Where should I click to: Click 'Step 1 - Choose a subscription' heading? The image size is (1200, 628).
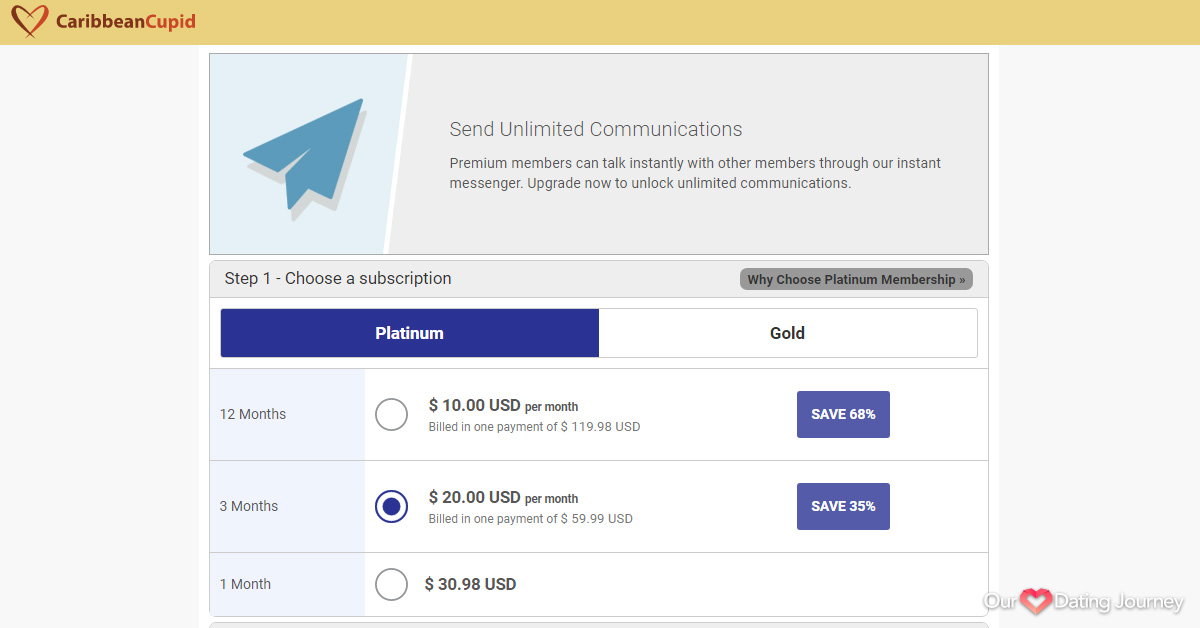pyautogui.click(x=338, y=278)
